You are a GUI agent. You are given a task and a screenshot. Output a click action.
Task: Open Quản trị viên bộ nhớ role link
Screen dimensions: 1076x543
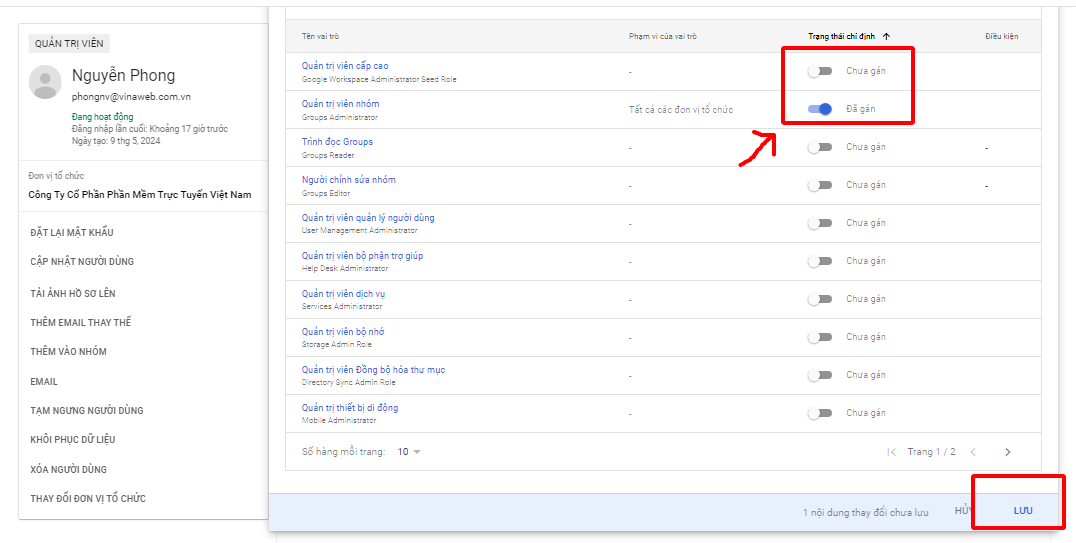tap(343, 331)
